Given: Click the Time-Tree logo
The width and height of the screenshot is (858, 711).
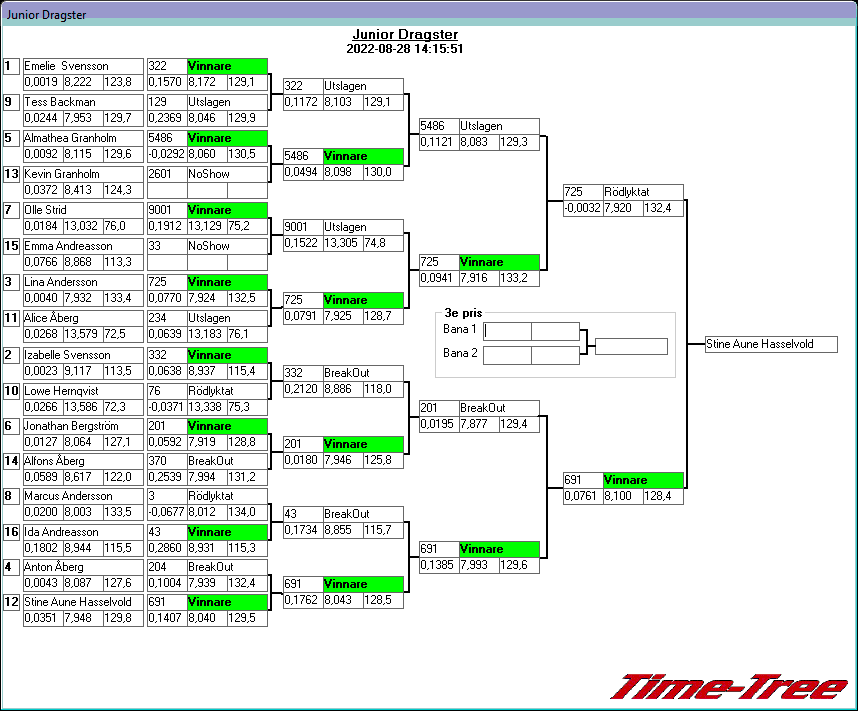Looking at the screenshot, I should coord(727,686).
